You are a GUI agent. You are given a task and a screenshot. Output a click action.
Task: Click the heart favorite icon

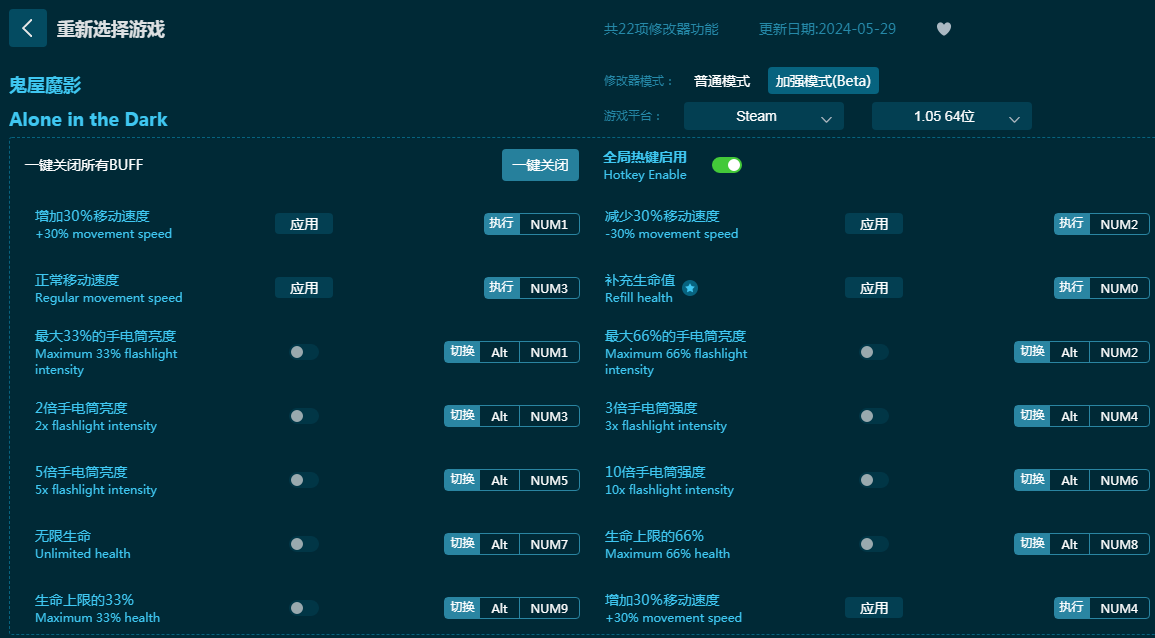click(x=944, y=29)
